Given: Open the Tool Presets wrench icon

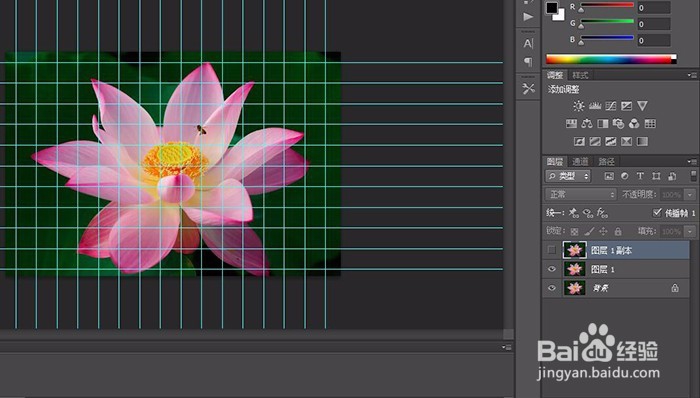Looking at the screenshot, I should click(528, 89).
